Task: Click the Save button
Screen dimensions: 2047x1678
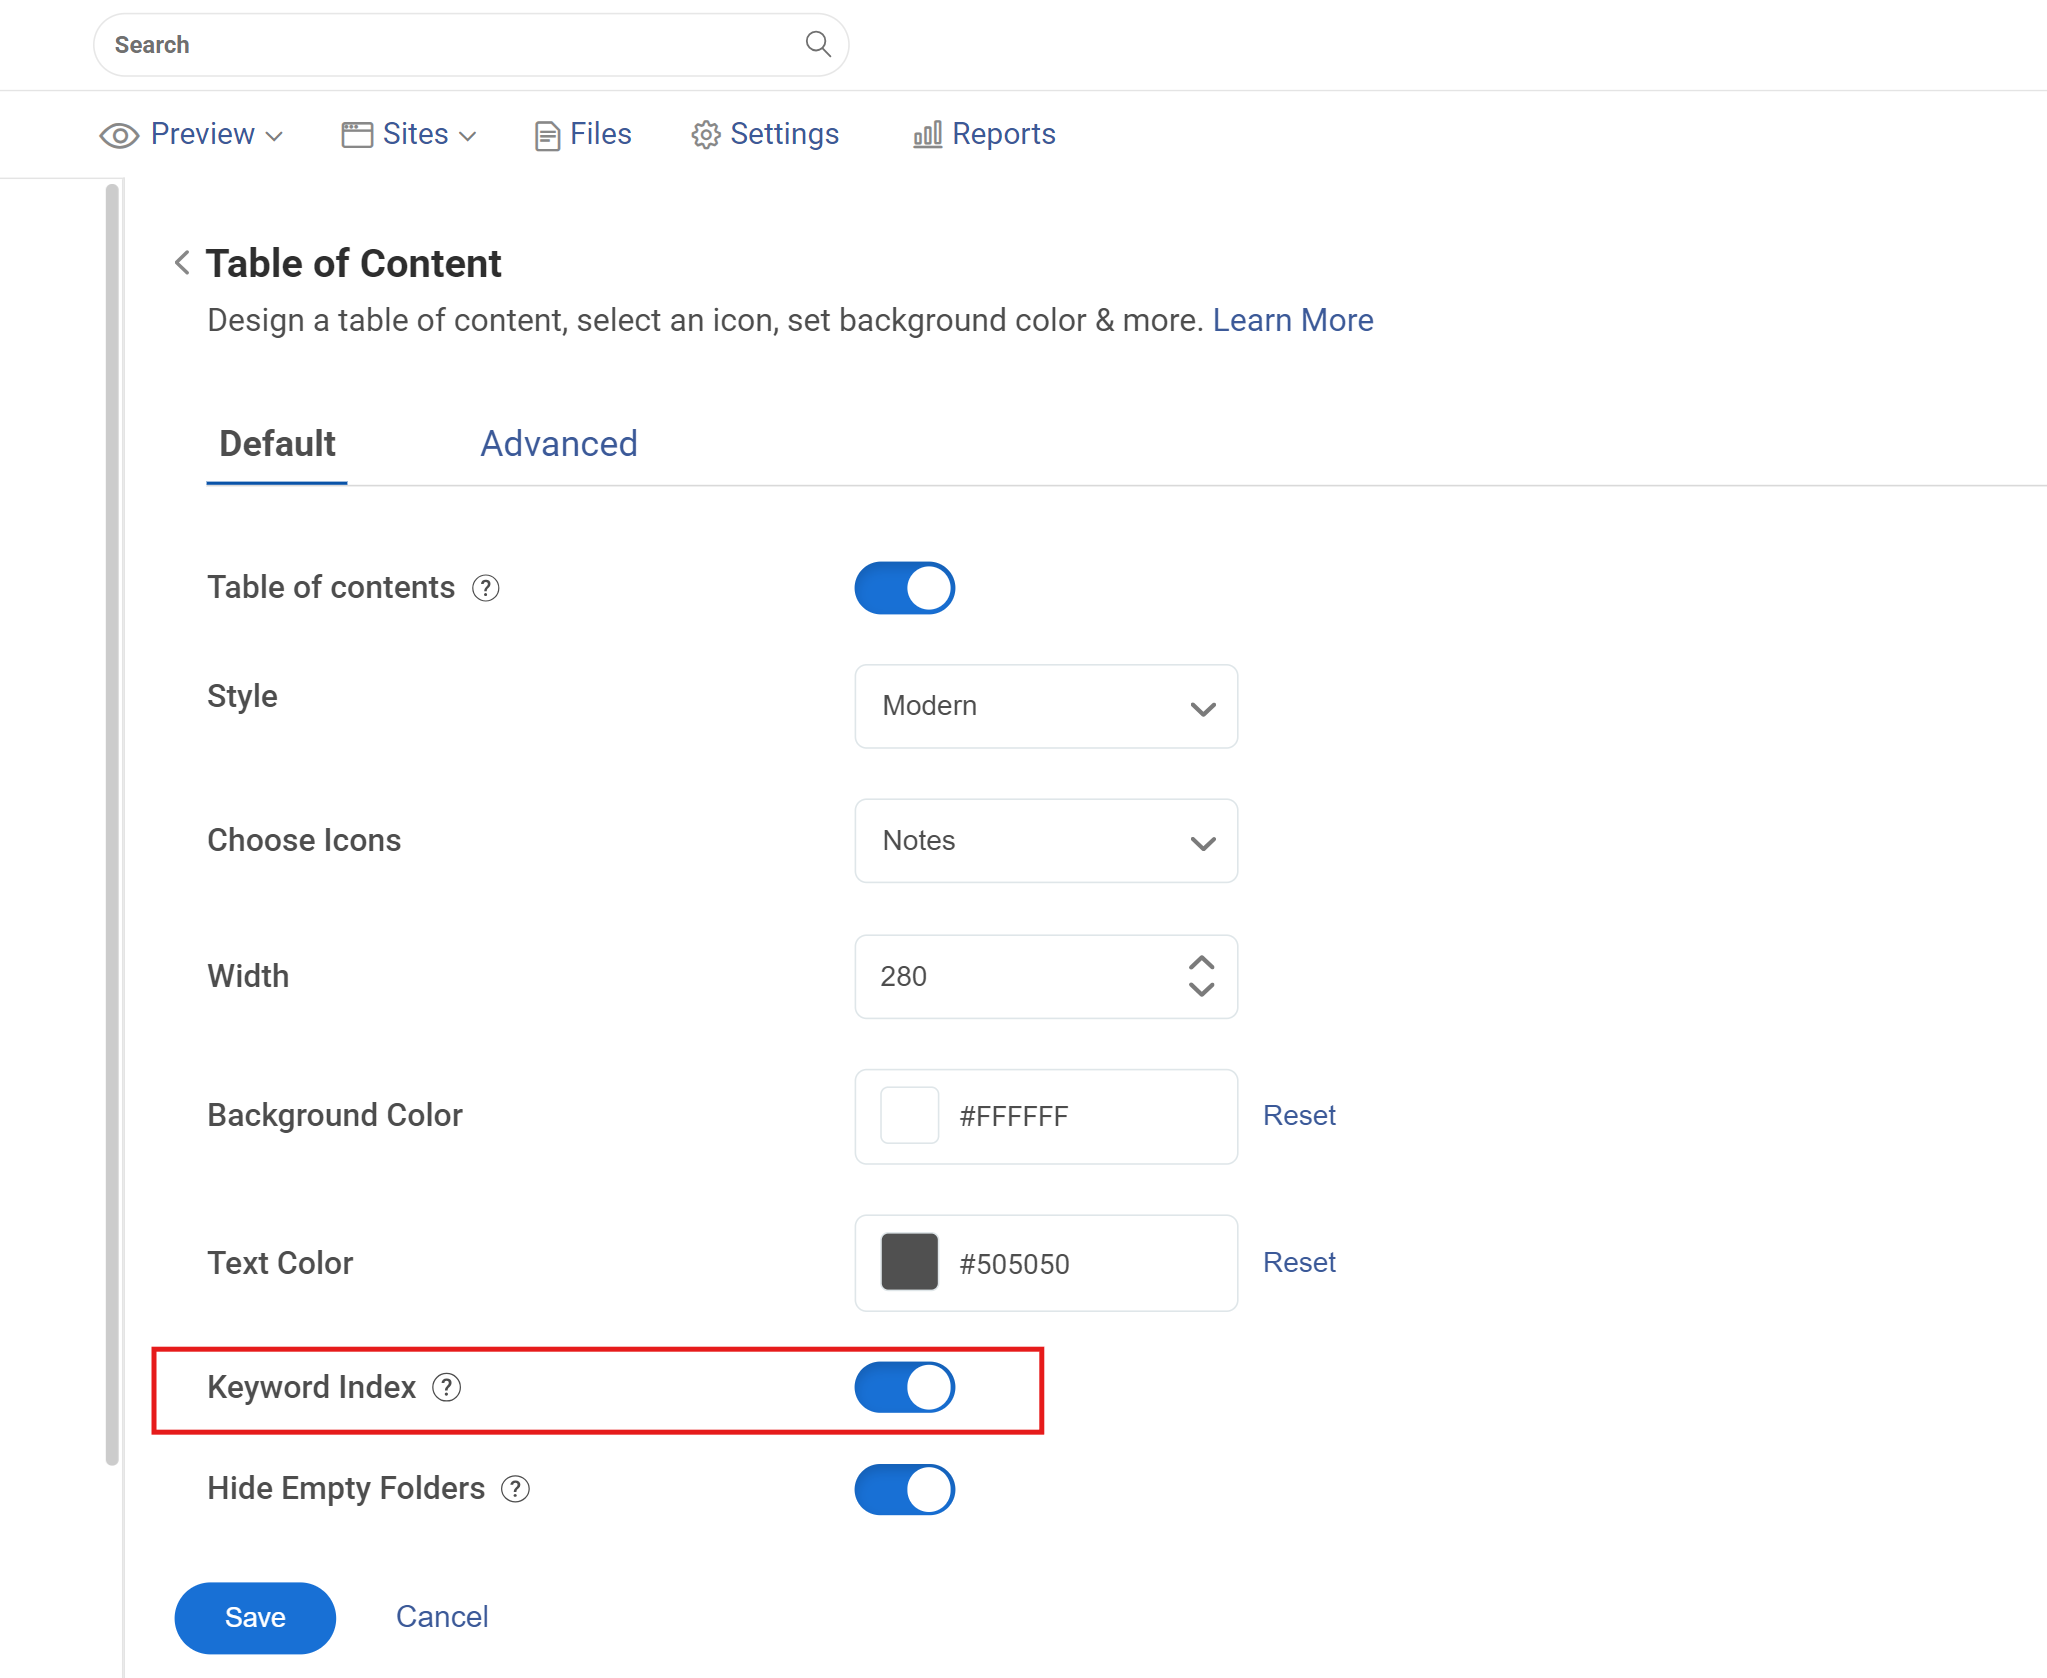Action: [x=255, y=1617]
